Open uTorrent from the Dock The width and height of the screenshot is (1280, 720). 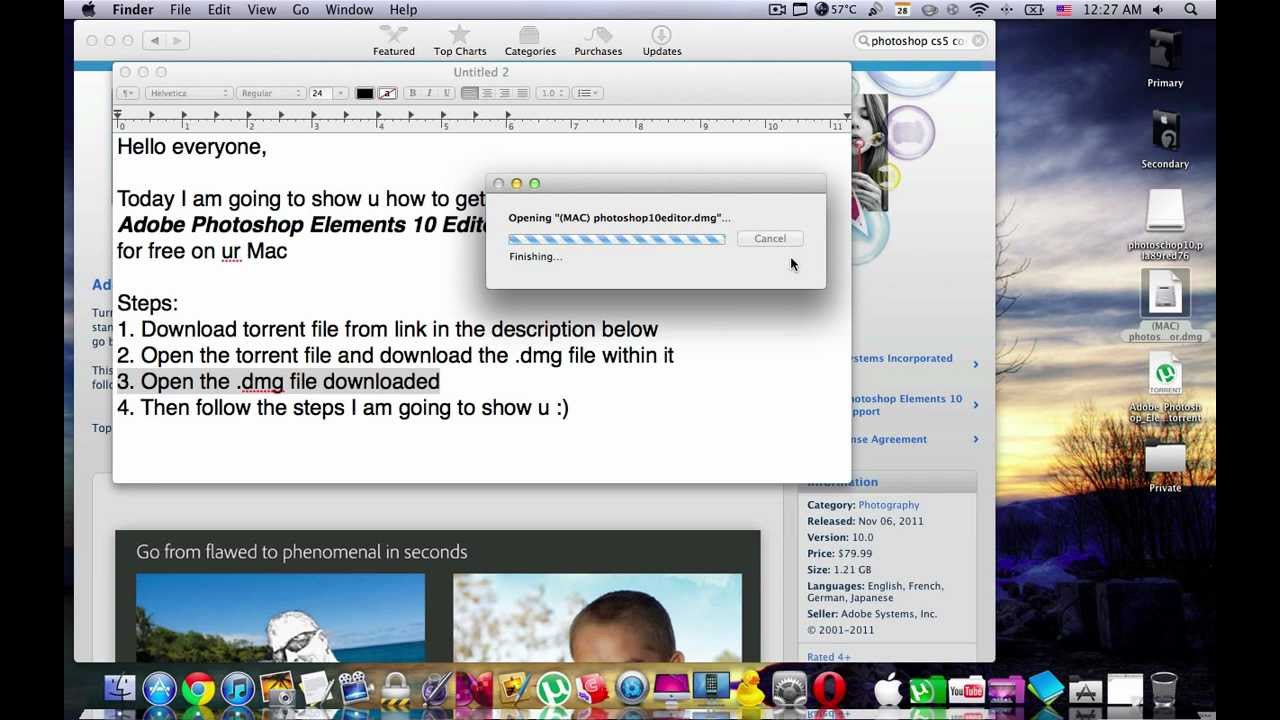[x=552, y=689]
